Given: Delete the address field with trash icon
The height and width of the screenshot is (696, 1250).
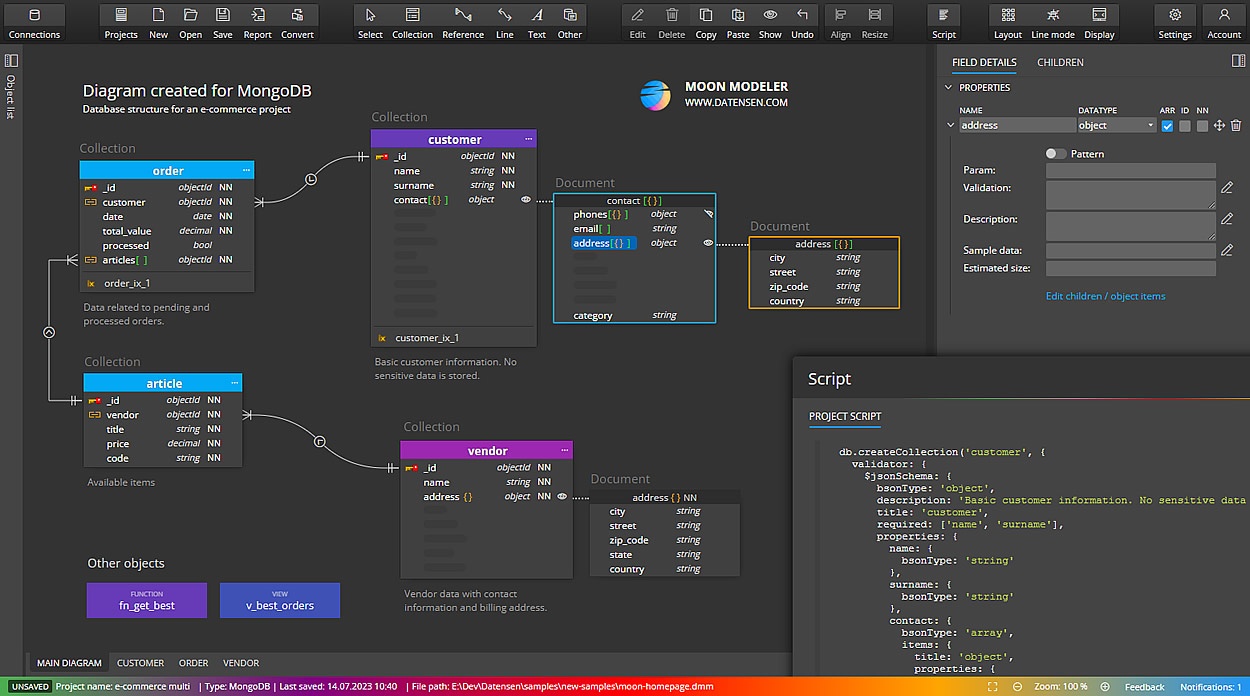Looking at the screenshot, I should 1236,126.
